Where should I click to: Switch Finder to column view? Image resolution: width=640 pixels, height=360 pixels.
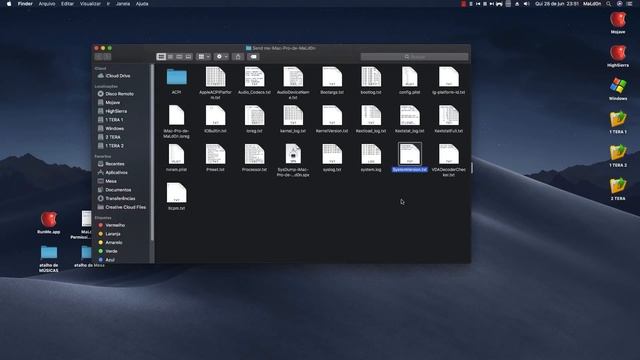point(179,57)
